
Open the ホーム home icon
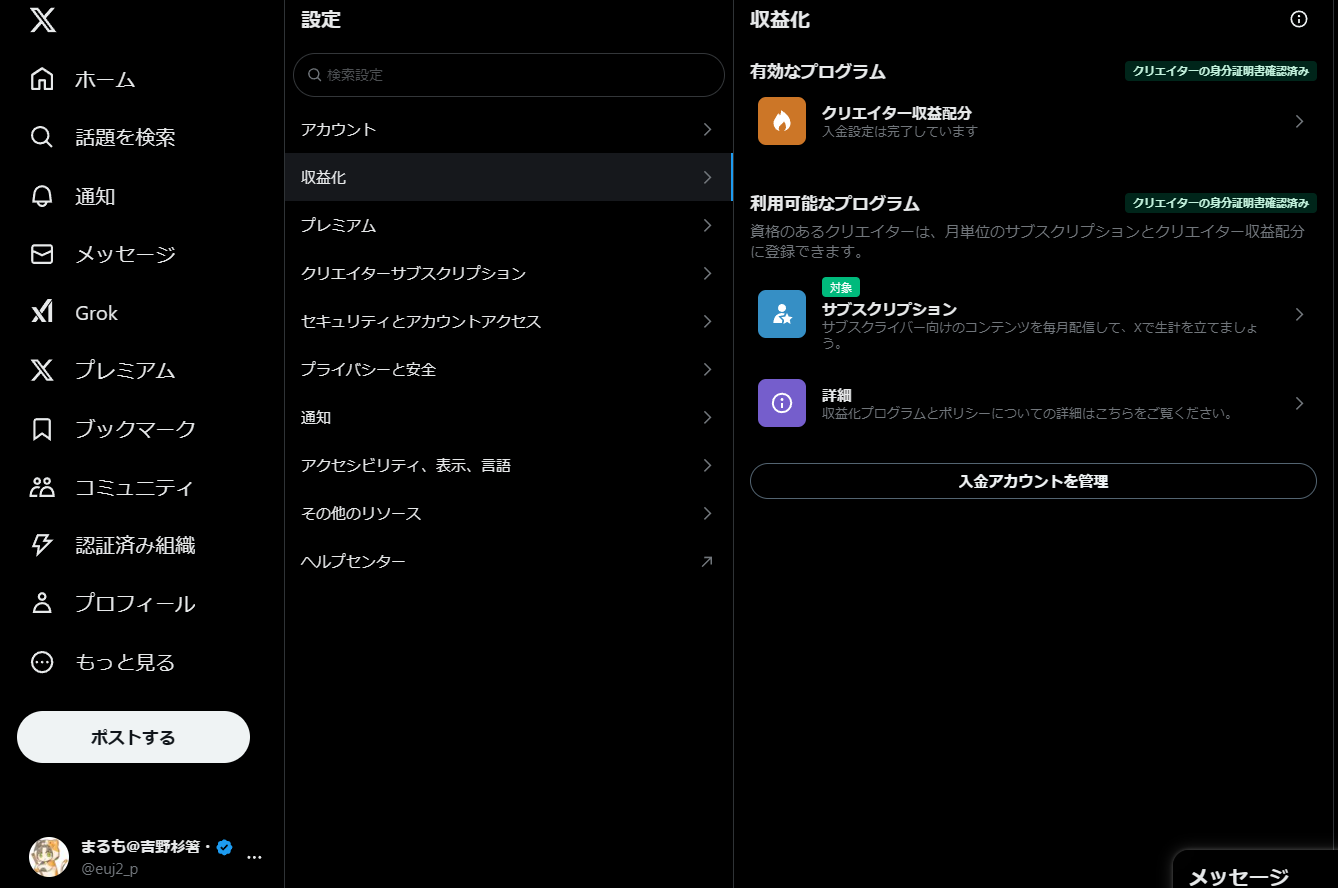coord(42,79)
